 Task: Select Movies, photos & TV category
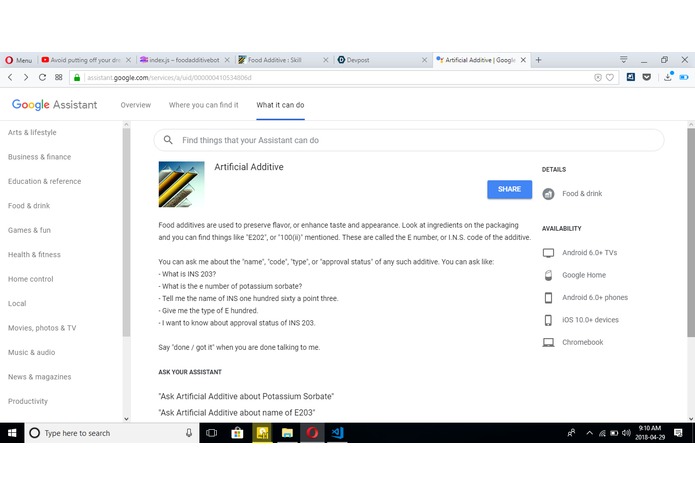click(x=42, y=328)
